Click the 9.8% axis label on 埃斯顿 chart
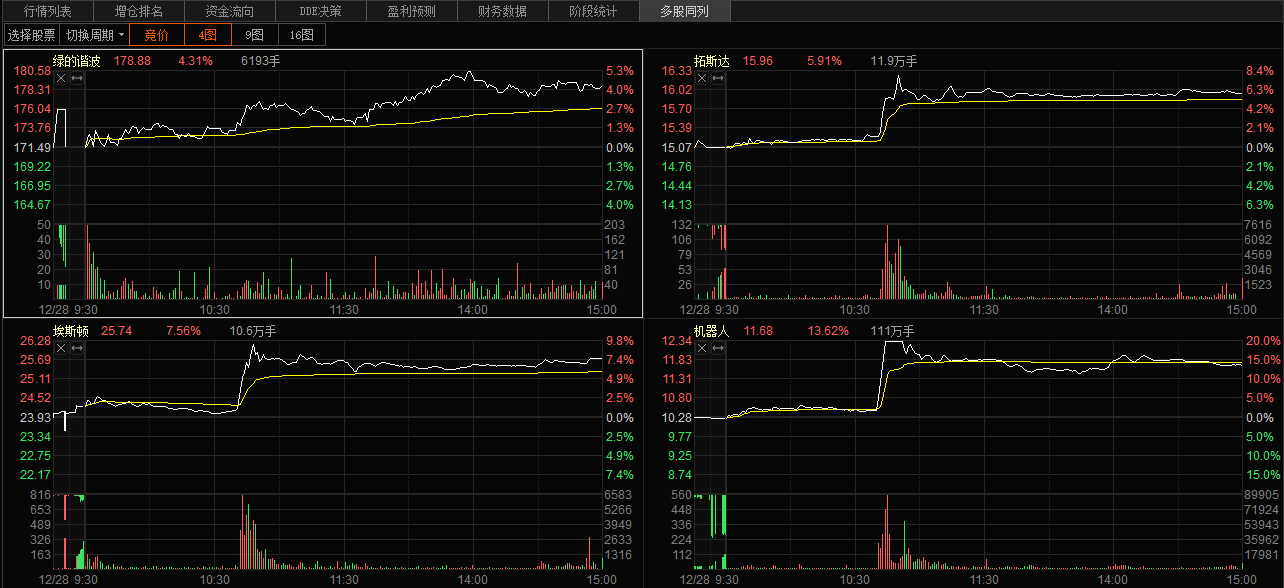The height and width of the screenshot is (588, 1284). click(620, 340)
